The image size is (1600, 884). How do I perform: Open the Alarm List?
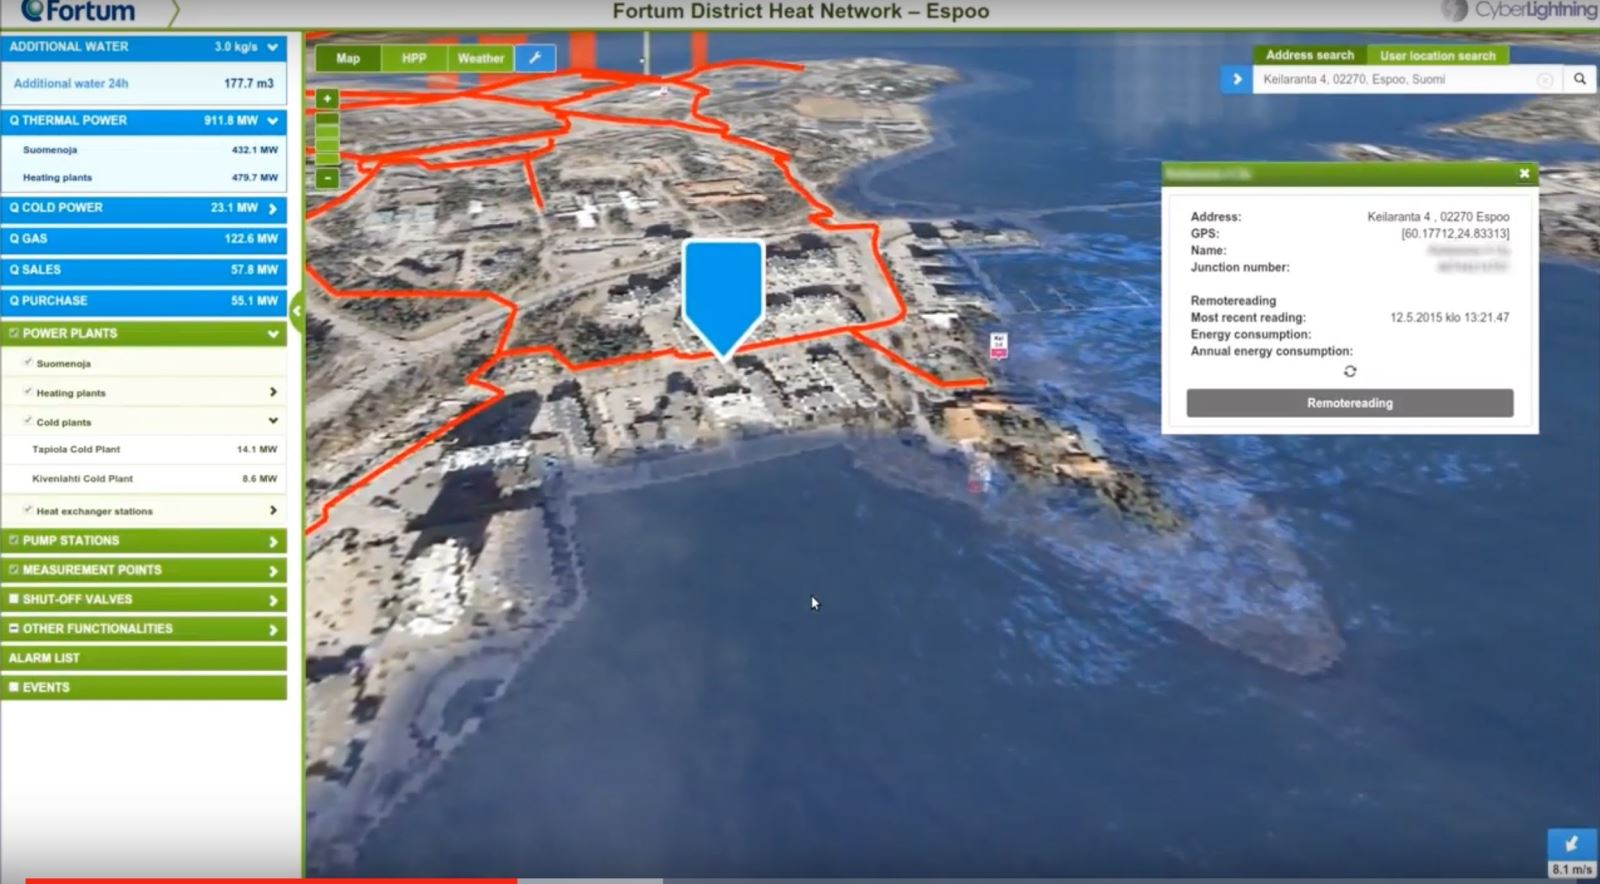pos(144,658)
